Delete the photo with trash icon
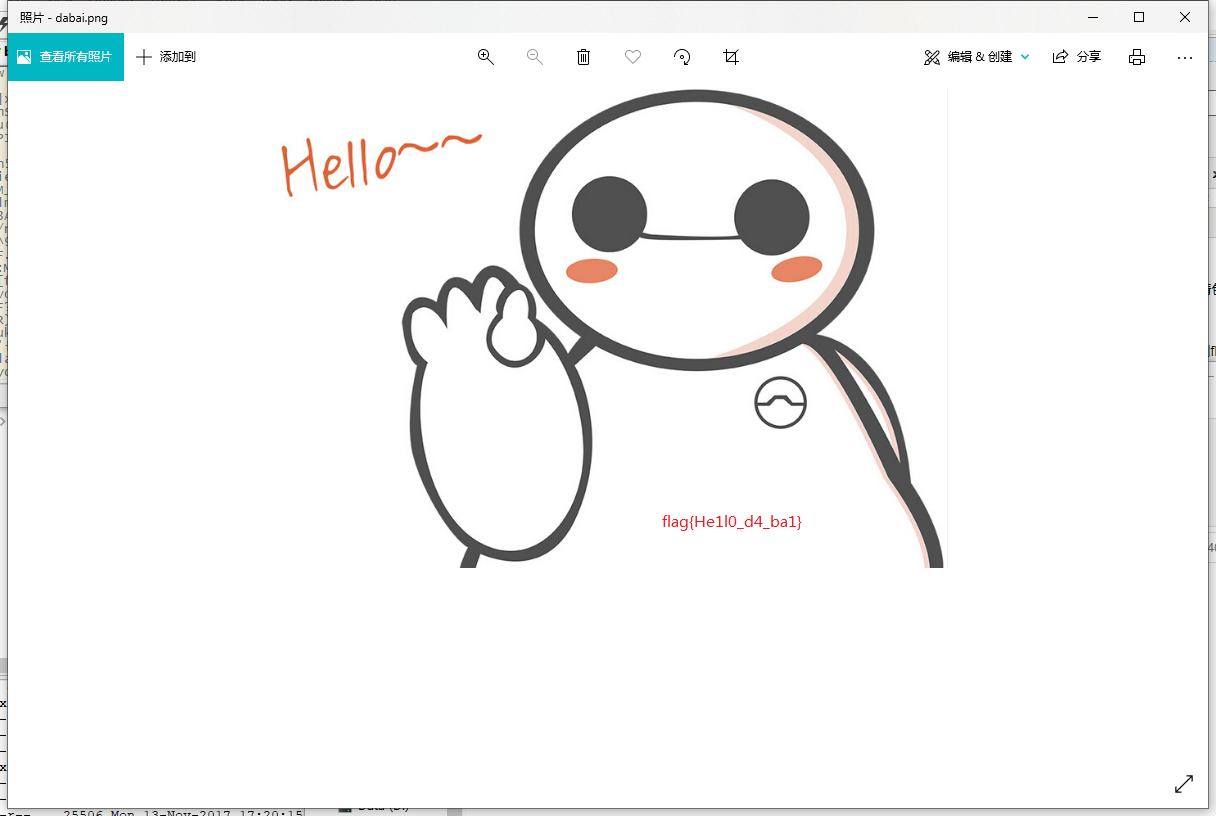The height and width of the screenshot is (816, 1216). [x=584, y=57]
